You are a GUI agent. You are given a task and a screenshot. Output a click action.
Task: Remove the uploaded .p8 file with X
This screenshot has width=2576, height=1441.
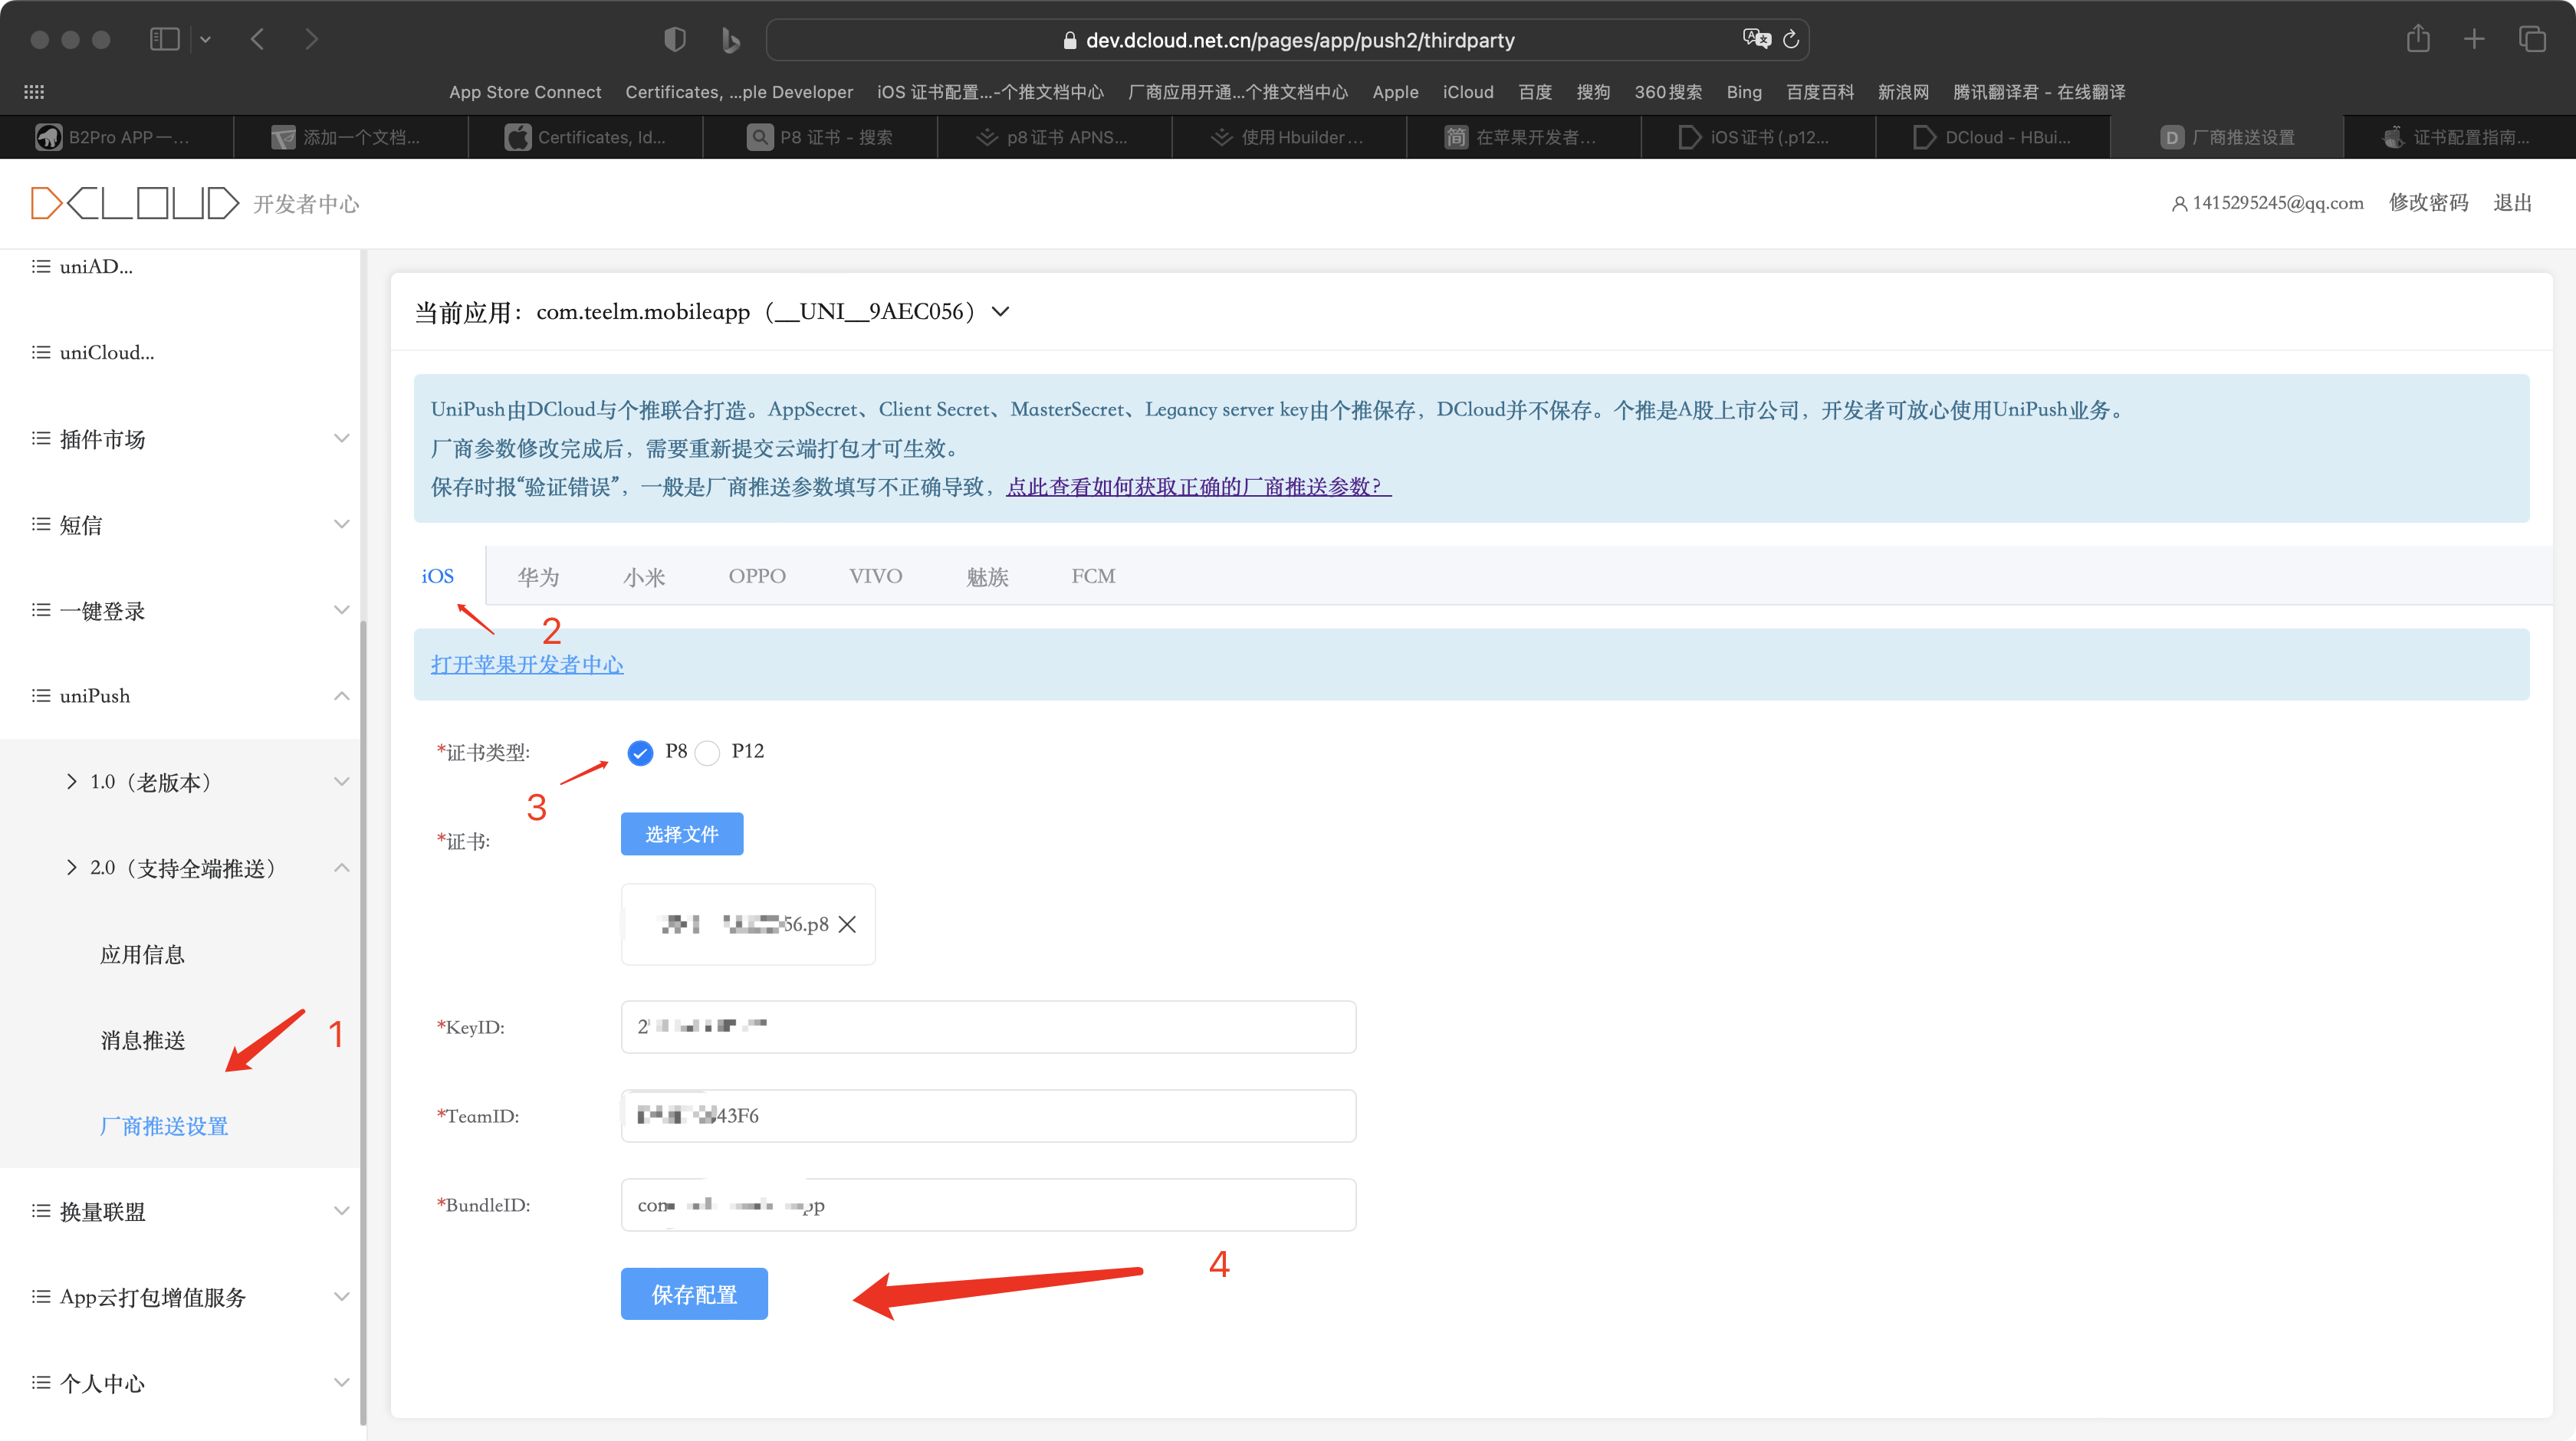(847, 924)
